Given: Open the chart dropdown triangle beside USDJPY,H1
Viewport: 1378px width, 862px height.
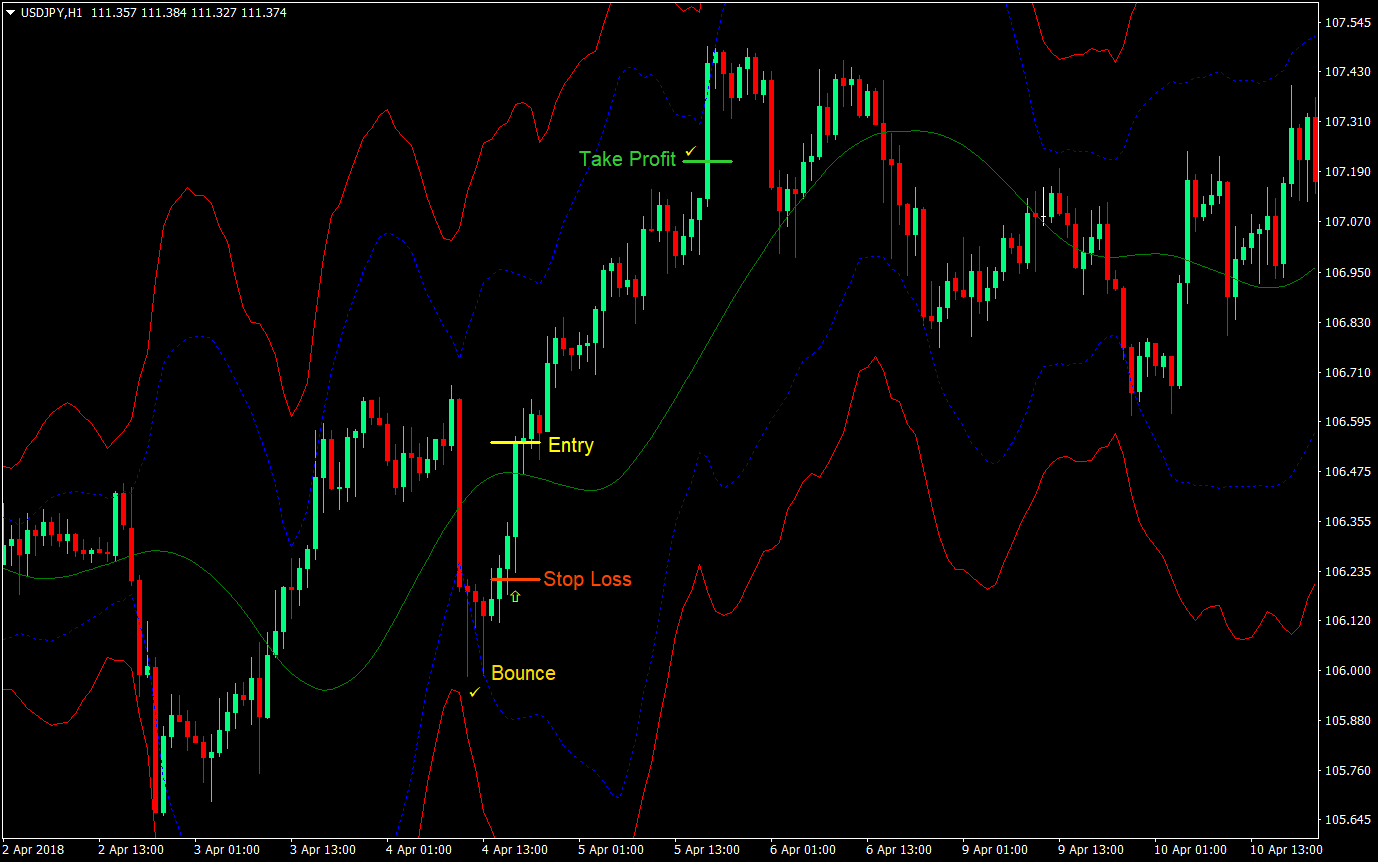Looking at the screenshot, I should pos(10,12).
